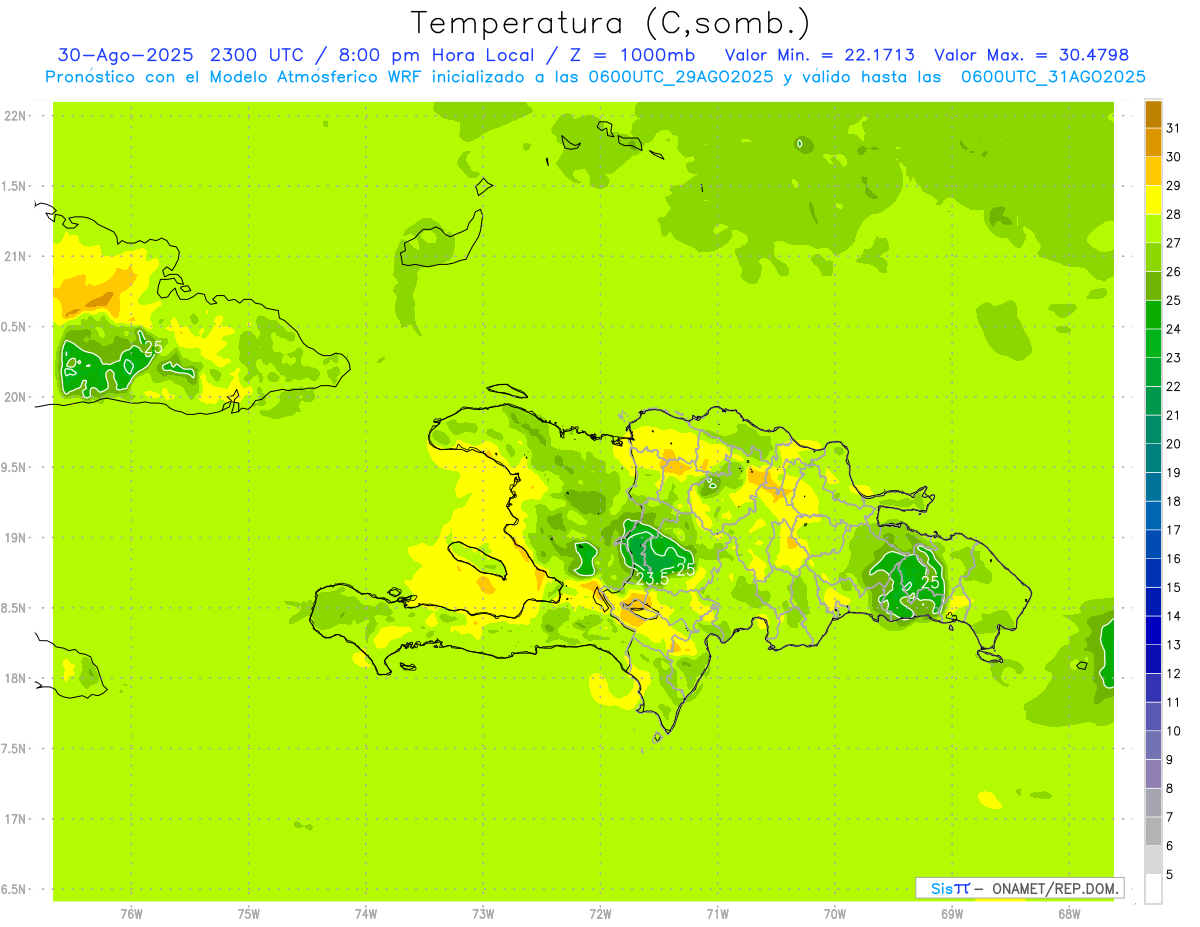Click the '25' contour label over eastern Cuba
Image resolution: width=1200 pixels, height=927 pixels.
pos(153,348)
